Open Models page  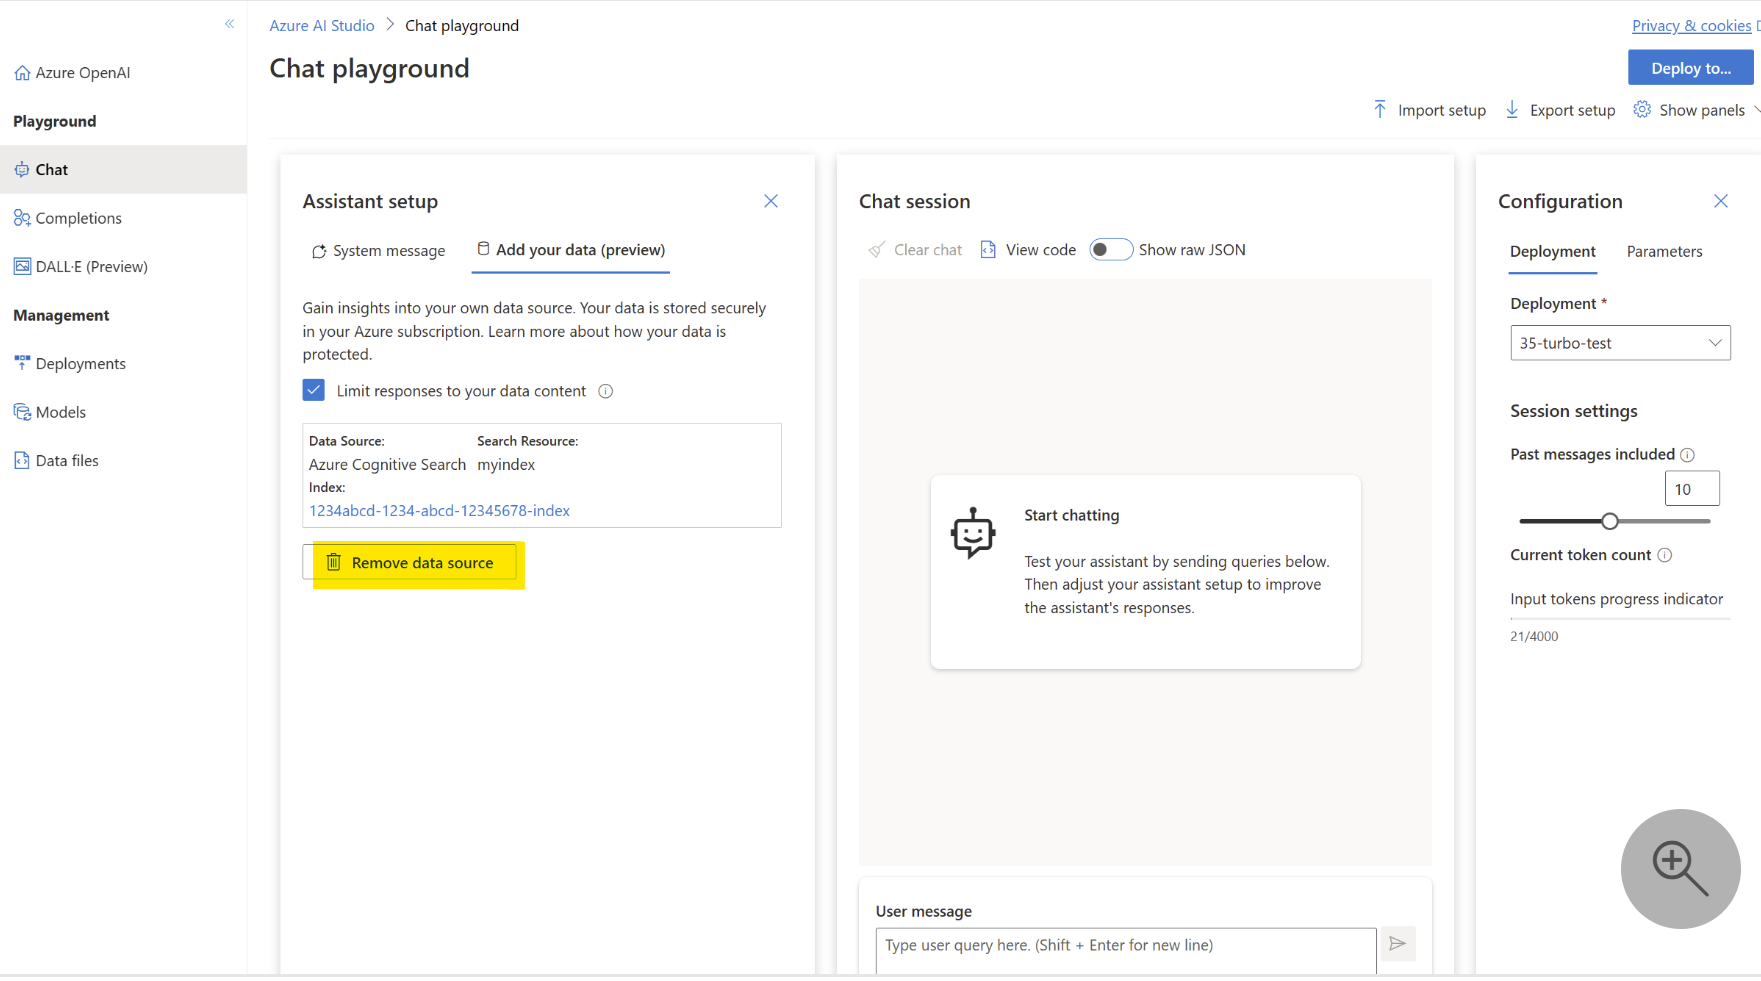click(50, 412)
